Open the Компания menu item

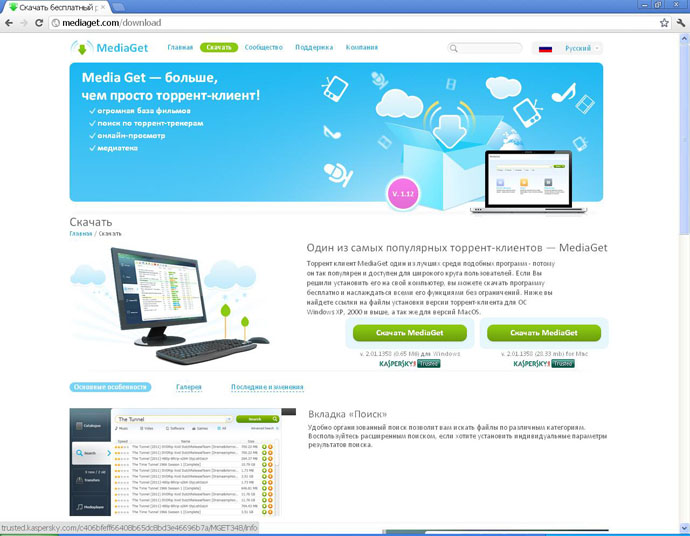(x=361, y=47)
